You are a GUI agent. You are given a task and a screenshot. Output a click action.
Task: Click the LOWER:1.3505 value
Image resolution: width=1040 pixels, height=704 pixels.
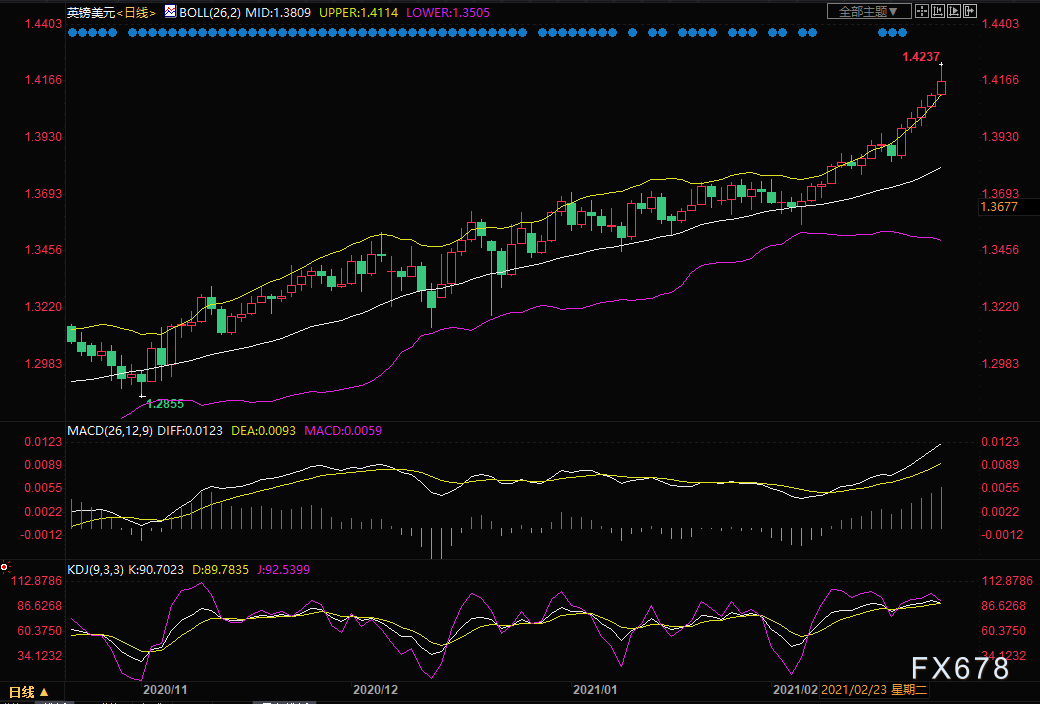tap(448, 13)
